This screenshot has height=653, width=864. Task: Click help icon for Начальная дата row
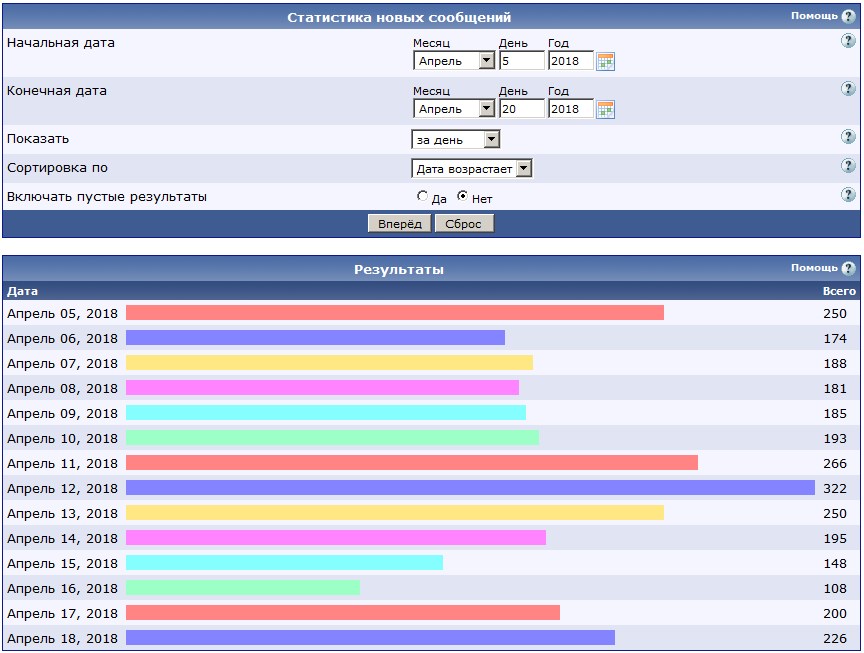coord(848,41)
